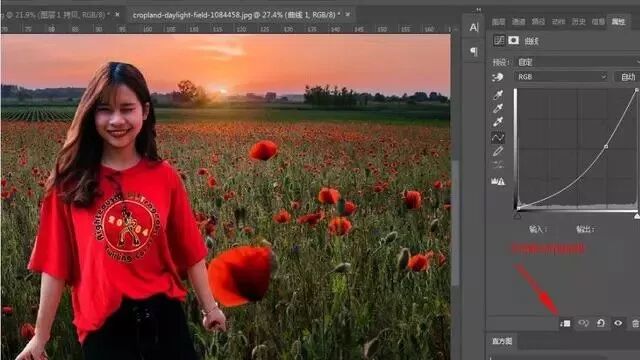Open the RGB channel dropdown
Viewport: 640px width, 360px height.
click(561, 77)
